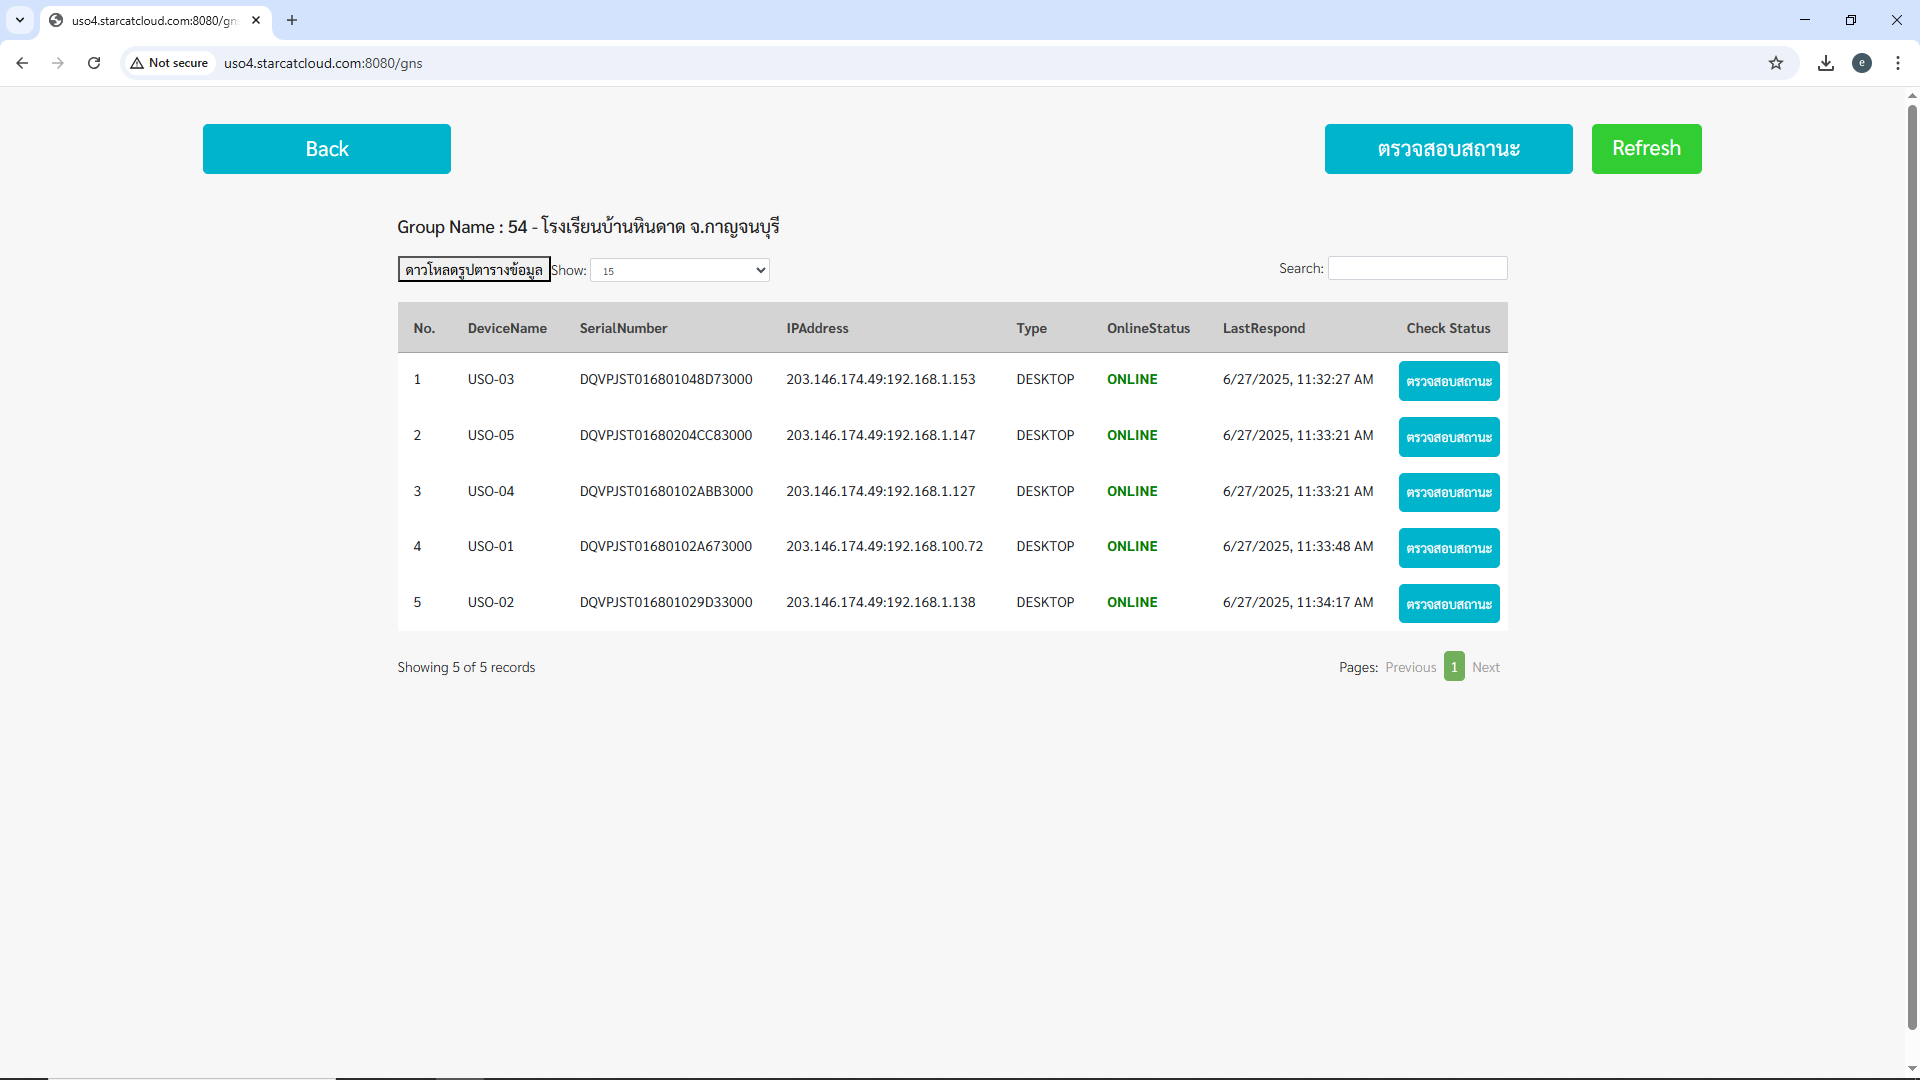Bookmark this page with the star
This screenshot has height=1080, width=1920.
coord(1776,63)
